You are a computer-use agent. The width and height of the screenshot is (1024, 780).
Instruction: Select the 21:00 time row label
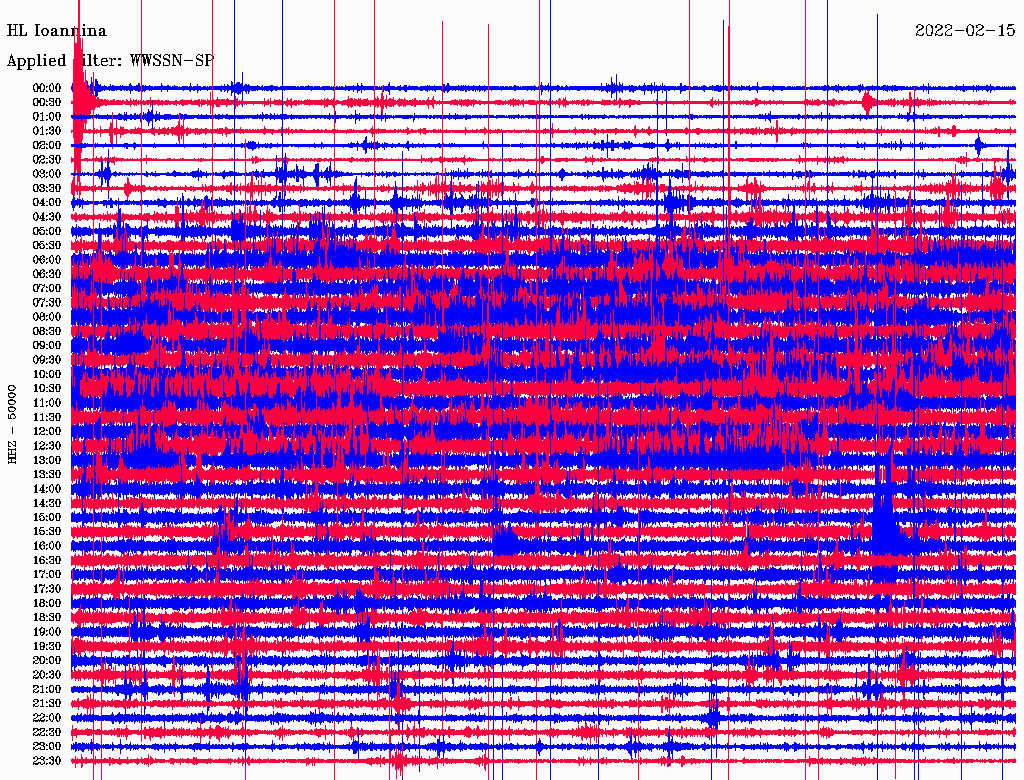pyautogui.click(x=47, y=689)
